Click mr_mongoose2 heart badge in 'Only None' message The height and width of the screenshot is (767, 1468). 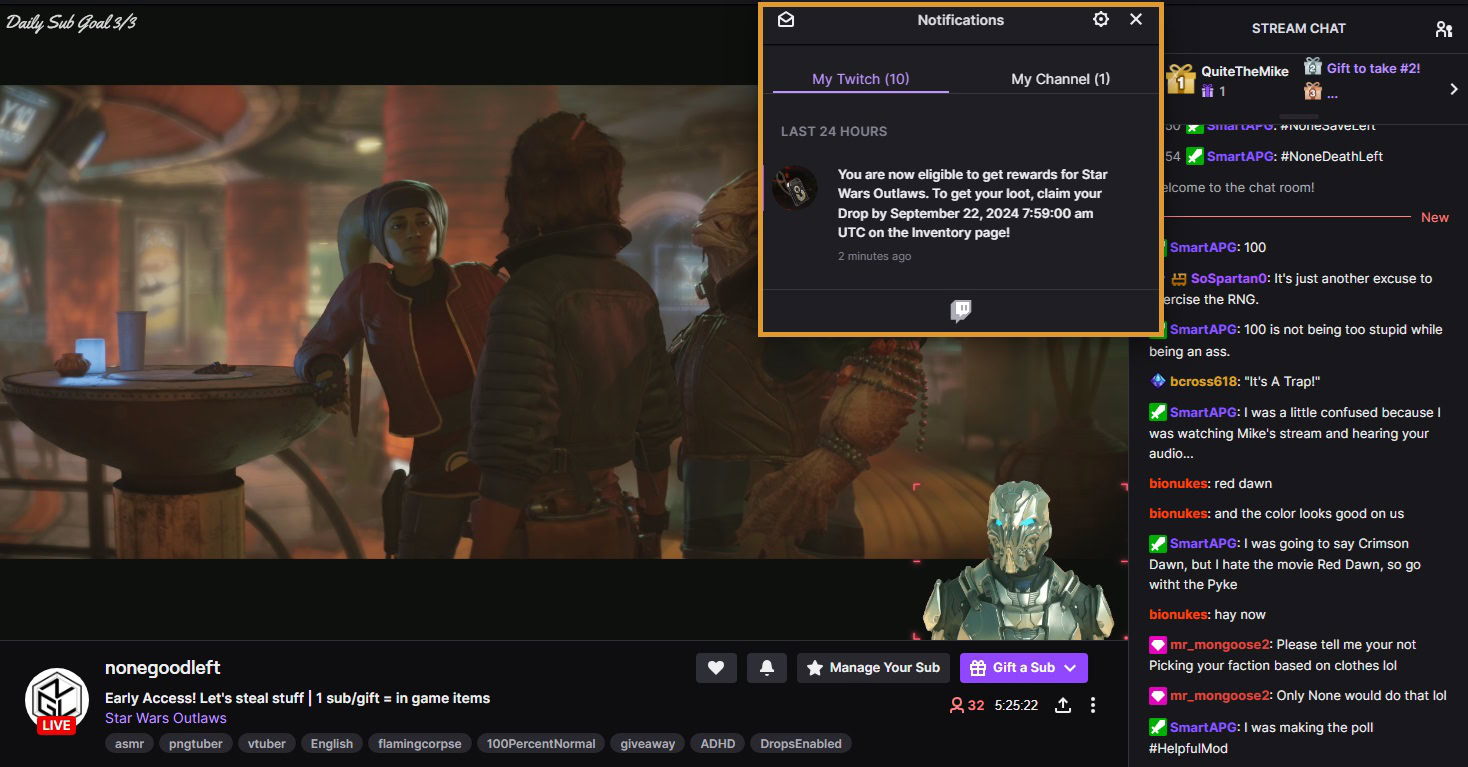coord(1158,695)
